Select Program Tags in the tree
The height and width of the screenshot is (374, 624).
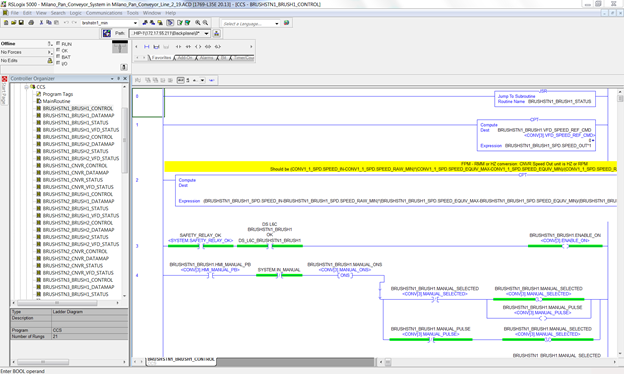pos(58,94)
